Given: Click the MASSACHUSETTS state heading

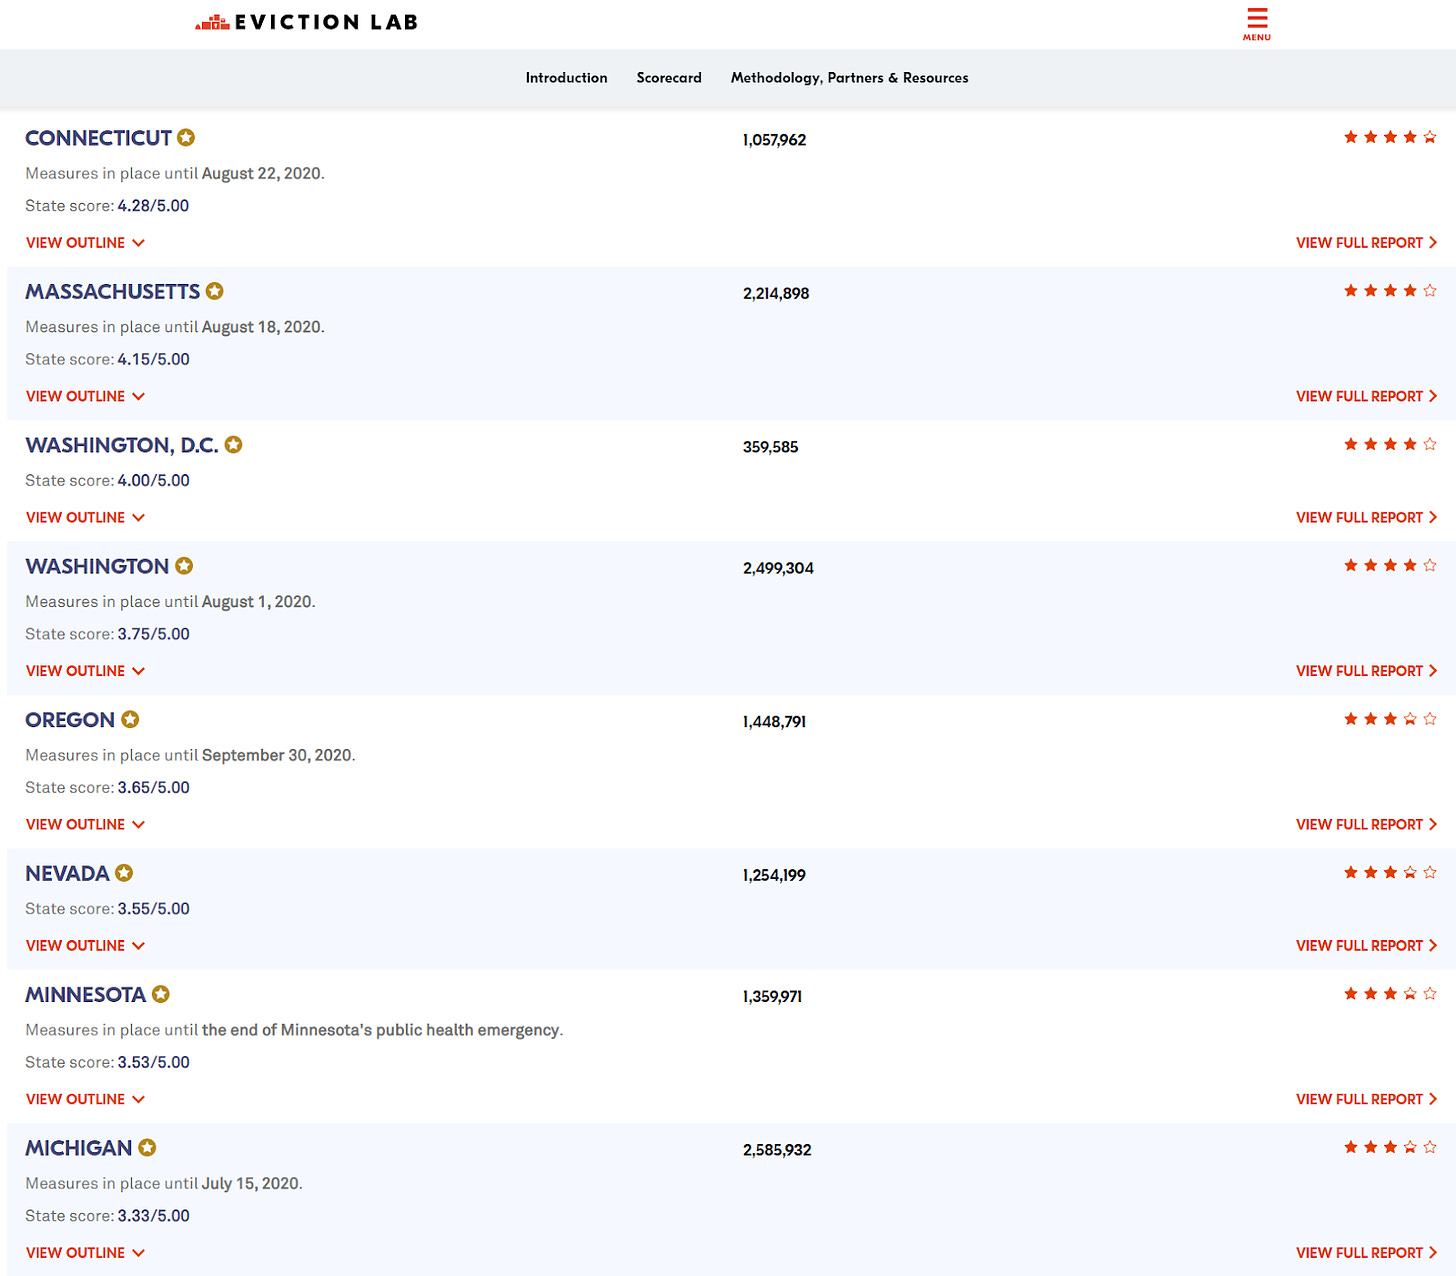Looking at the screenshot, I should [x=112, y=291].
